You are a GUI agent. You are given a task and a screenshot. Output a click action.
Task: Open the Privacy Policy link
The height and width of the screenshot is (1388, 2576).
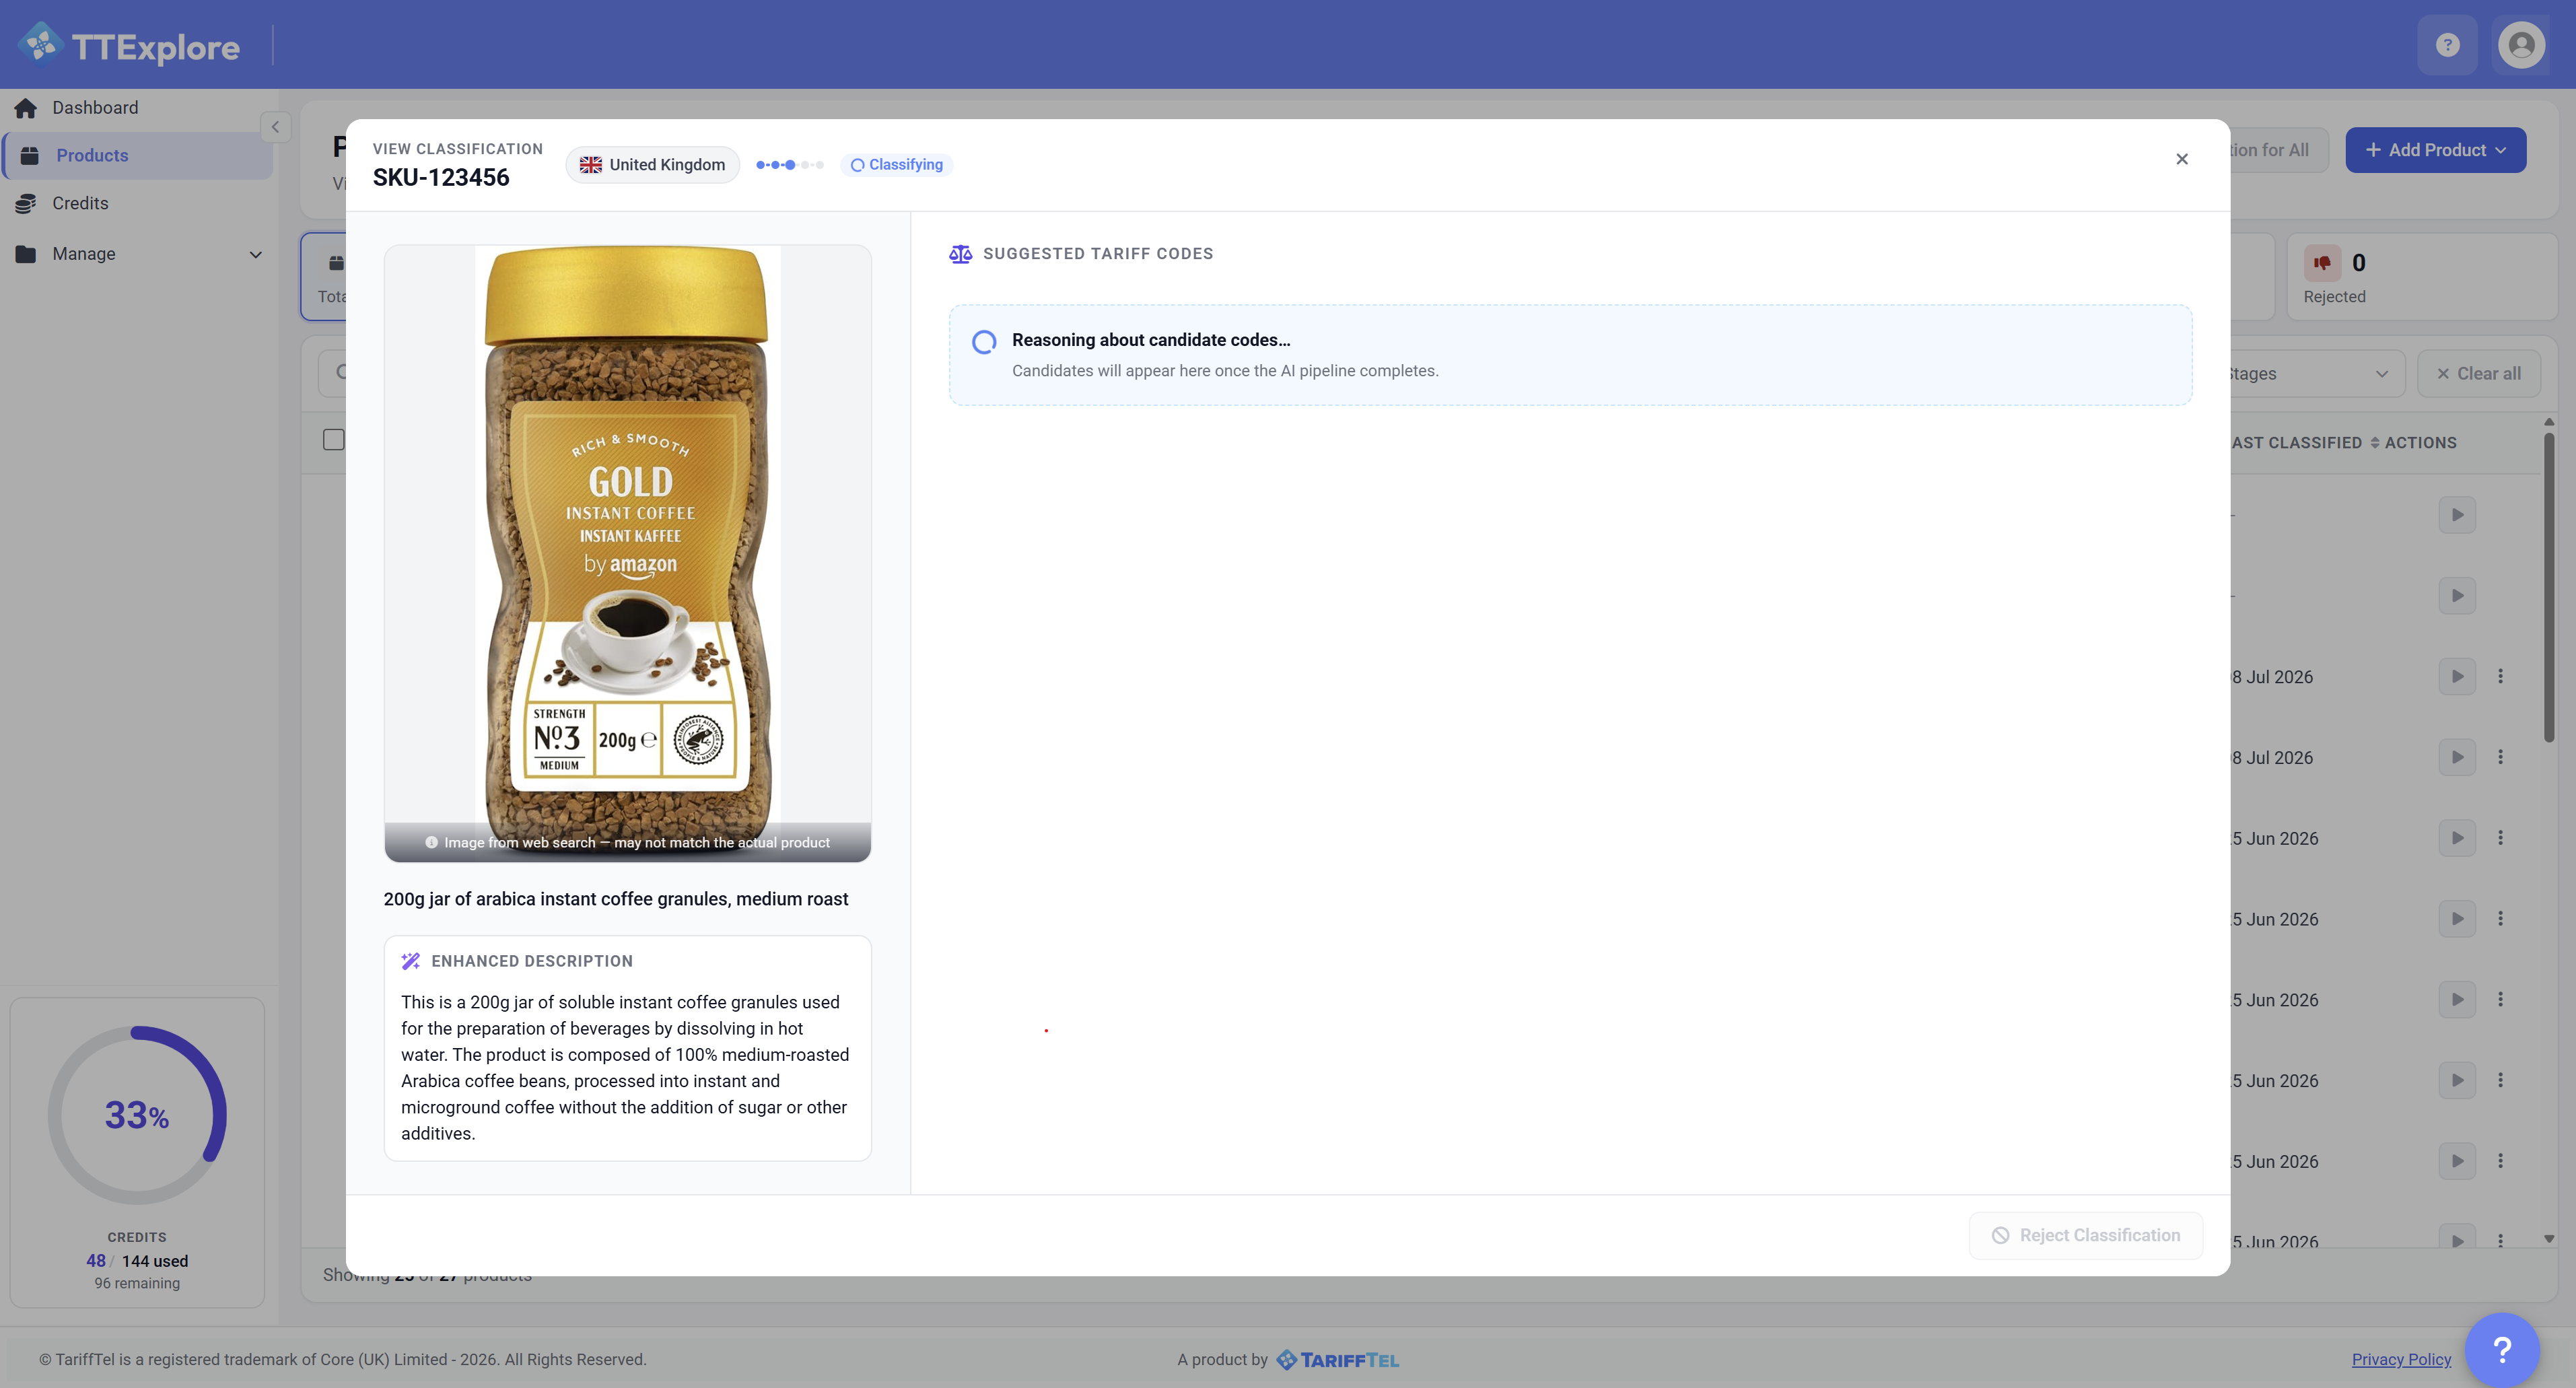click(x=2400, y=1360)
